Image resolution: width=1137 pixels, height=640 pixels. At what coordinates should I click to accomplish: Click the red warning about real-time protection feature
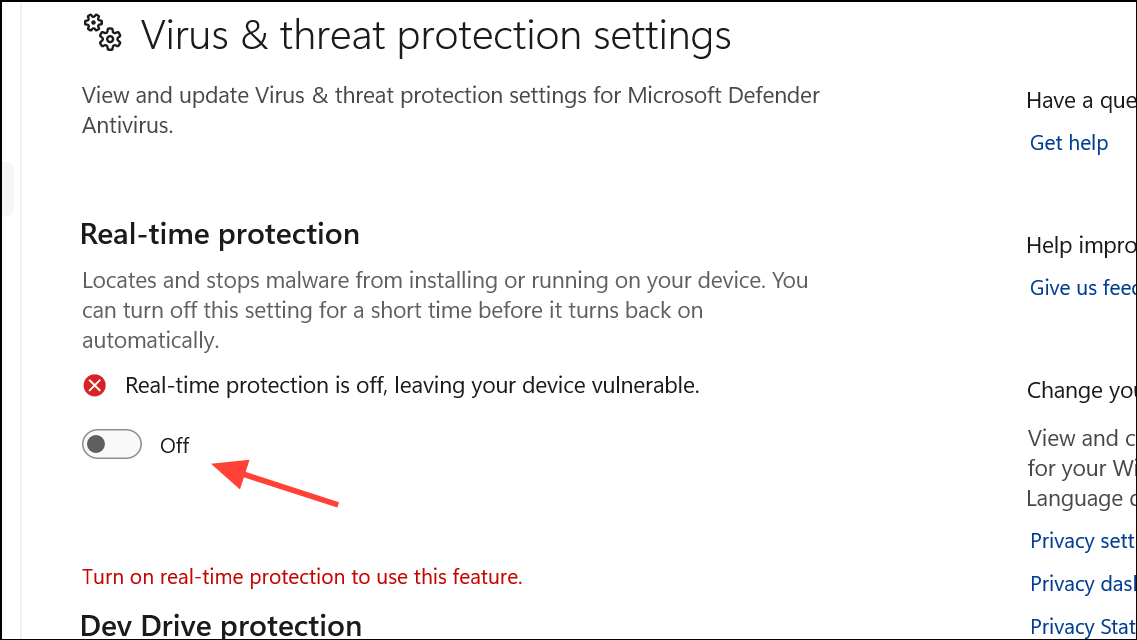coord(302,577)
